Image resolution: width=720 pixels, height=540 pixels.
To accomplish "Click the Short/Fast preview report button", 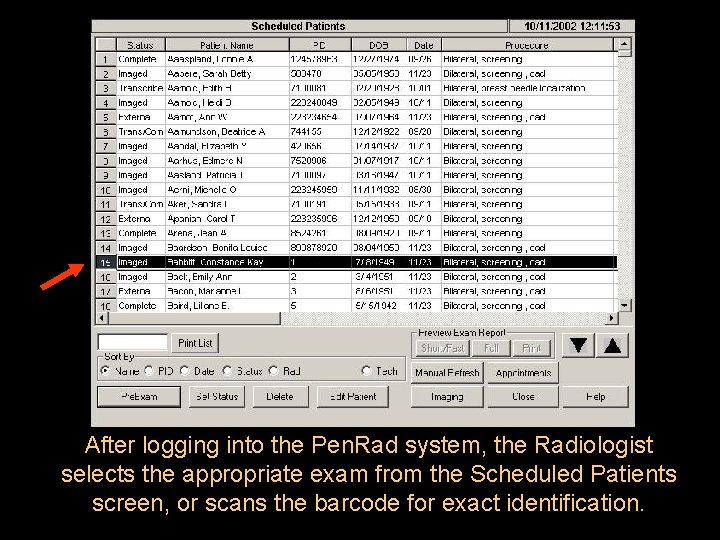I will coord(443,349).
